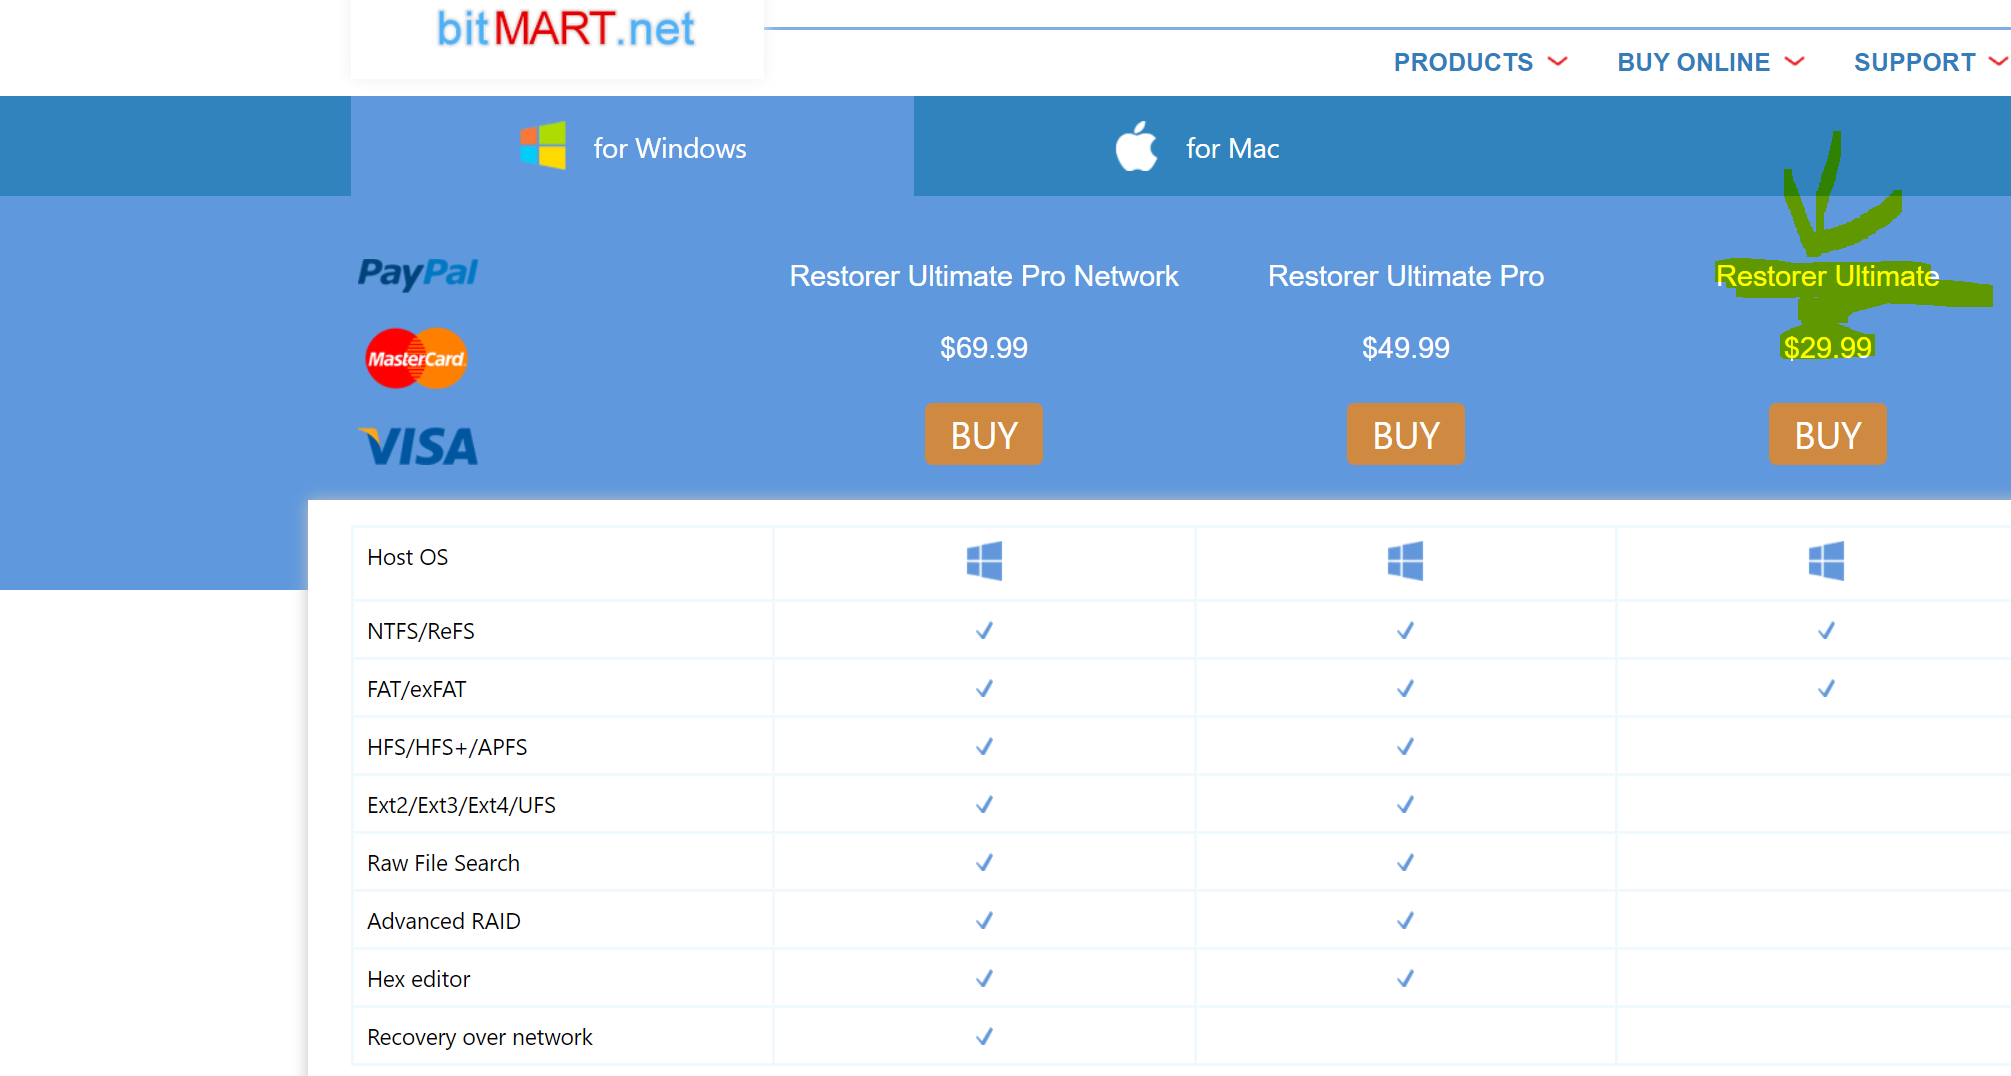Expand the BUY ONLINE dropdown menu

click(1710, 62)
